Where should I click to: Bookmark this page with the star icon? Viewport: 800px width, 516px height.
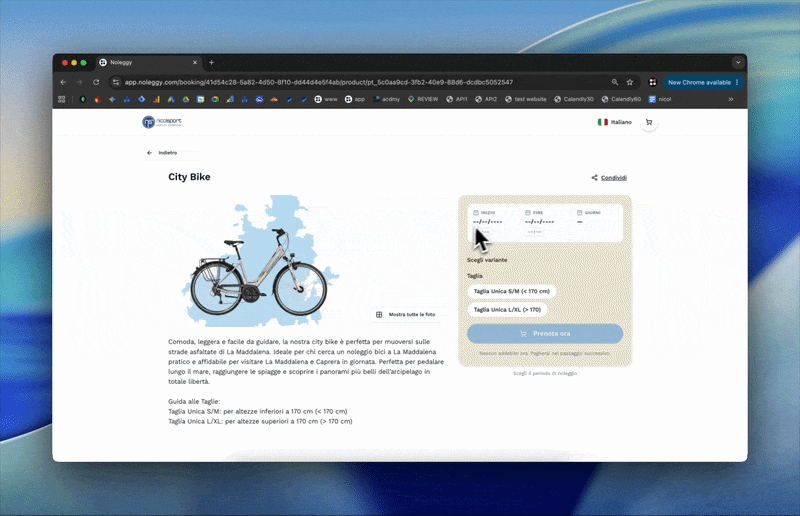click(630, 82)
